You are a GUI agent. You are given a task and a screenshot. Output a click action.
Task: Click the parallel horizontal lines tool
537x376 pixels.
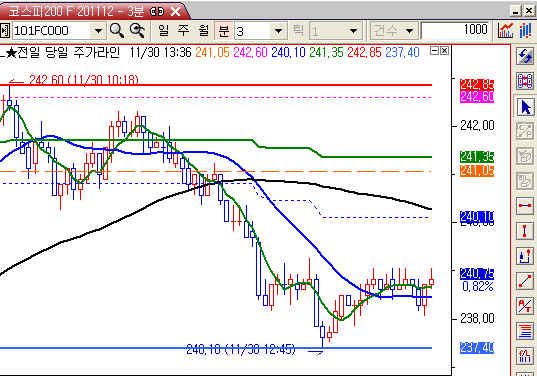[525, 331]
